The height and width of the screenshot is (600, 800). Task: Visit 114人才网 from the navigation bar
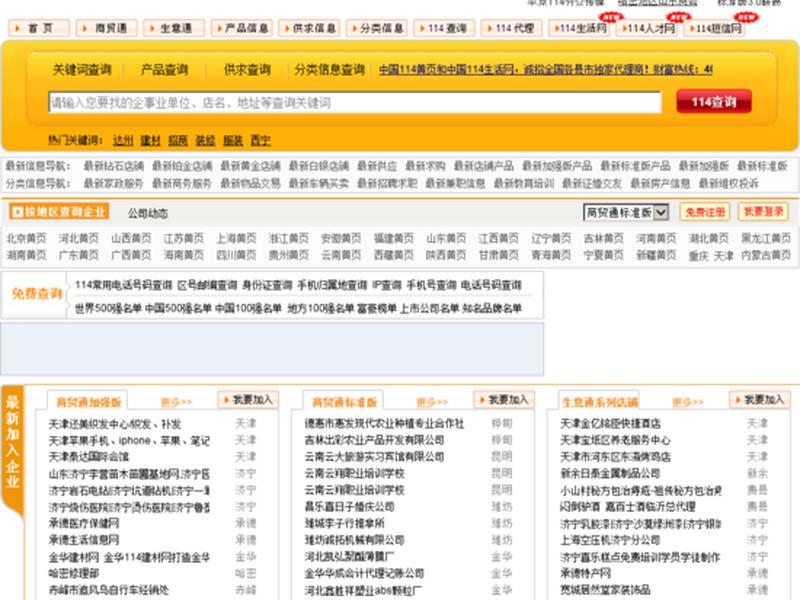click(647, 28)
